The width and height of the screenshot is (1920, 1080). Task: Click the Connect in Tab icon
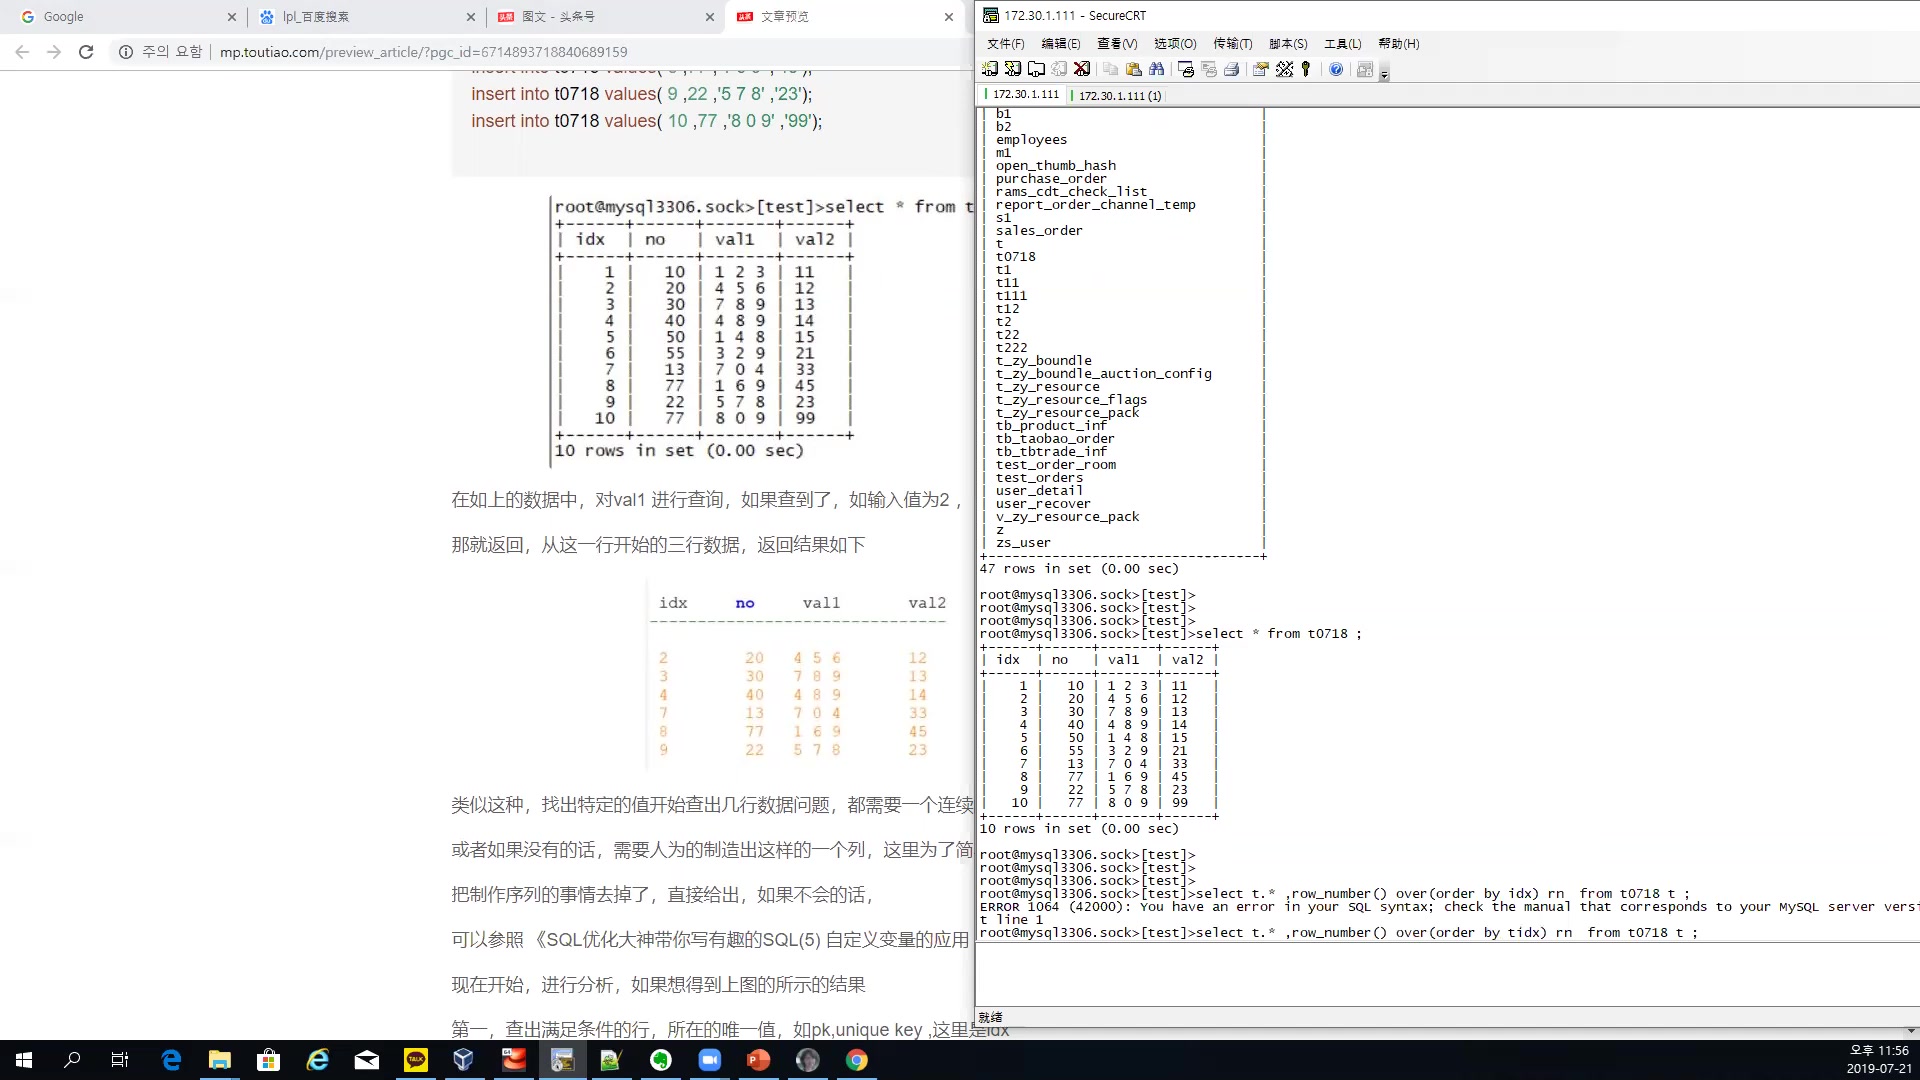[1036, 69]
